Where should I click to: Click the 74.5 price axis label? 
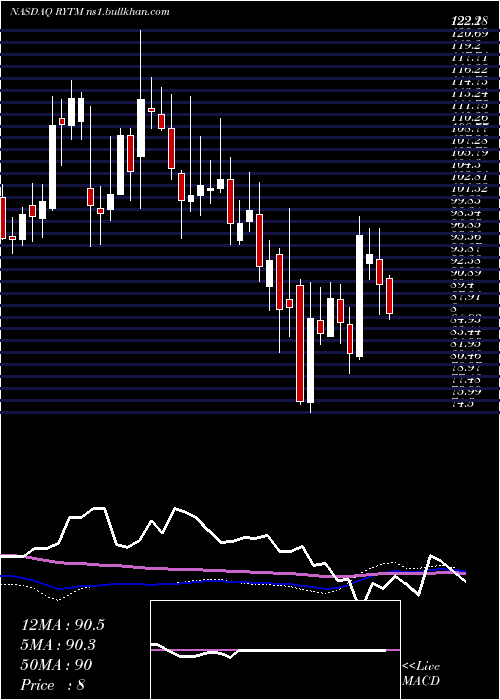point(462,404)
